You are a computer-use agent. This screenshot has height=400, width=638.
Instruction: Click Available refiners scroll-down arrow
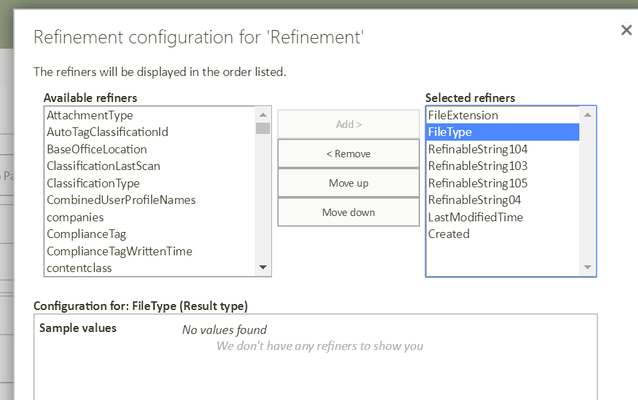pos(263,267)
